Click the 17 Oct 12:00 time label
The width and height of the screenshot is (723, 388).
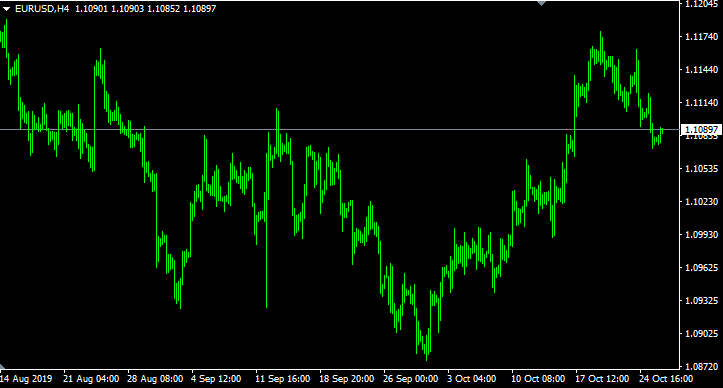[602, 379]
